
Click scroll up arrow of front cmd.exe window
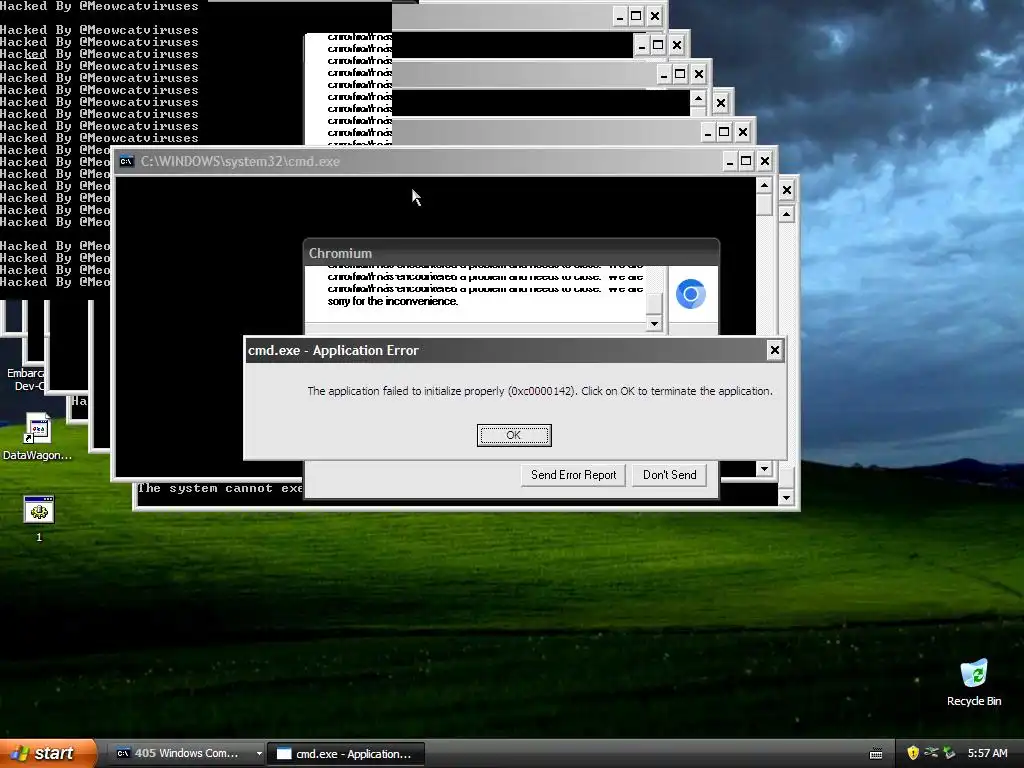point(764,186)
